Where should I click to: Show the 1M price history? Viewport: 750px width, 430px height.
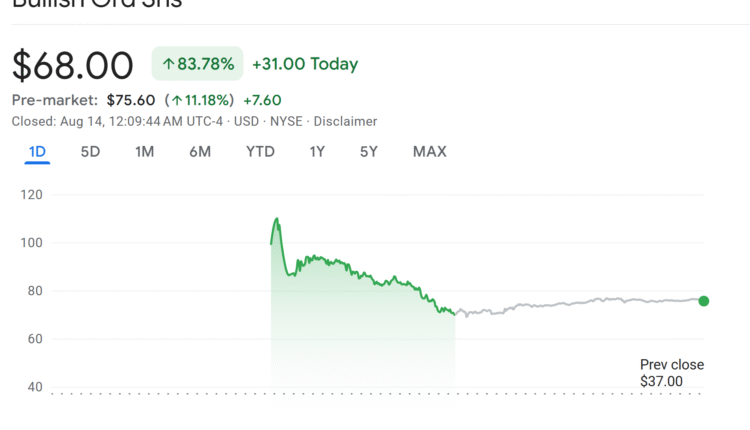144,152
